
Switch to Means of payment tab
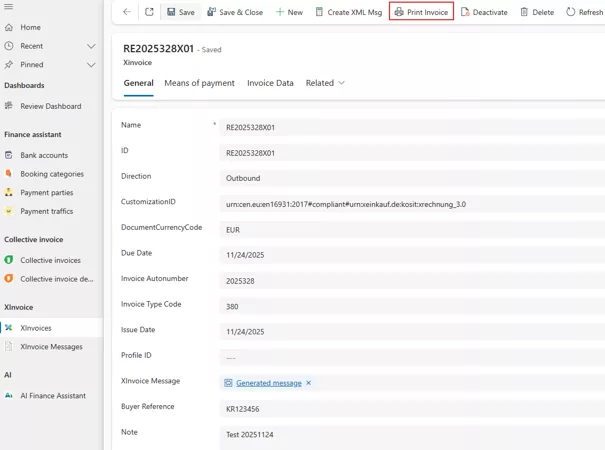coord(199,83)
